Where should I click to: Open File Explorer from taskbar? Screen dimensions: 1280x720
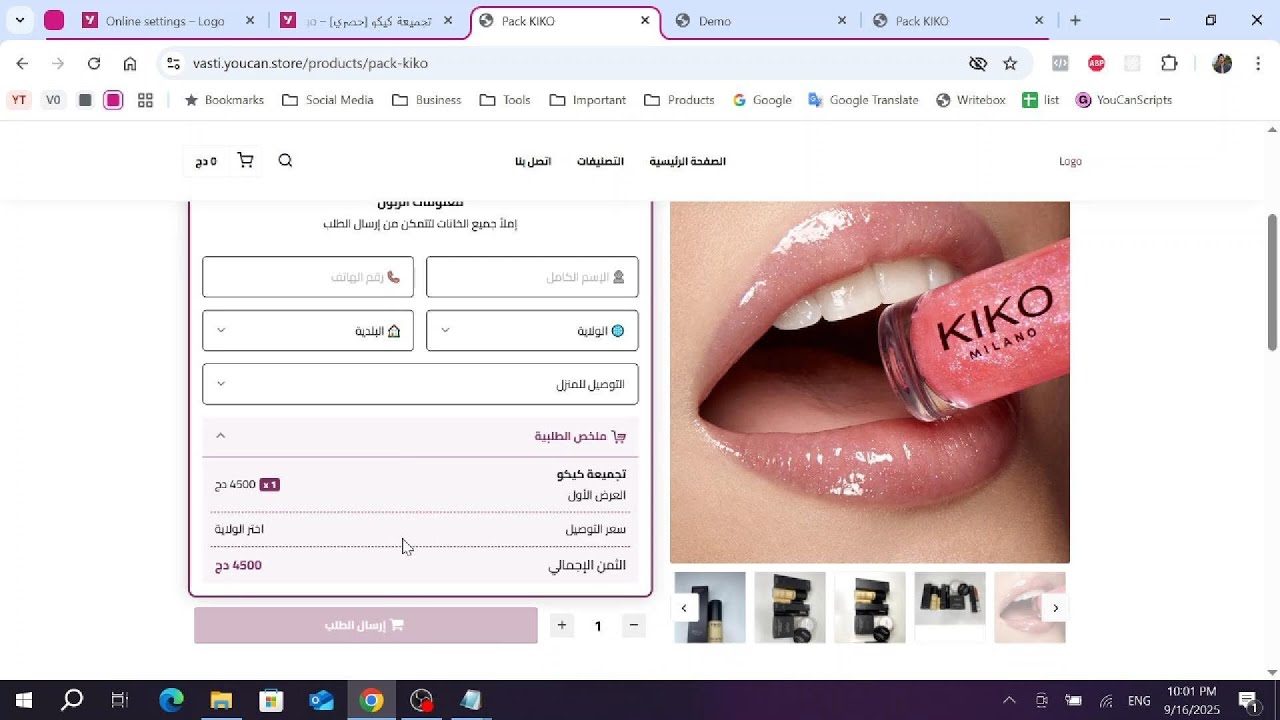[221, 700]
